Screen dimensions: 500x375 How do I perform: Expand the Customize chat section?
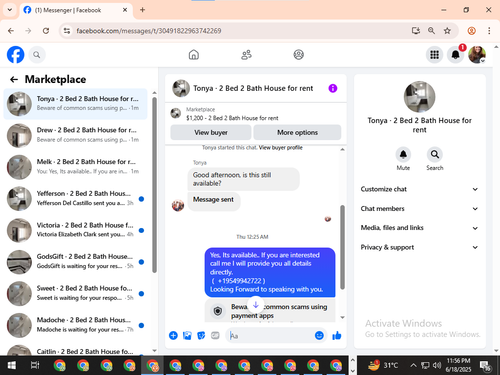click(x=419, y=189)
